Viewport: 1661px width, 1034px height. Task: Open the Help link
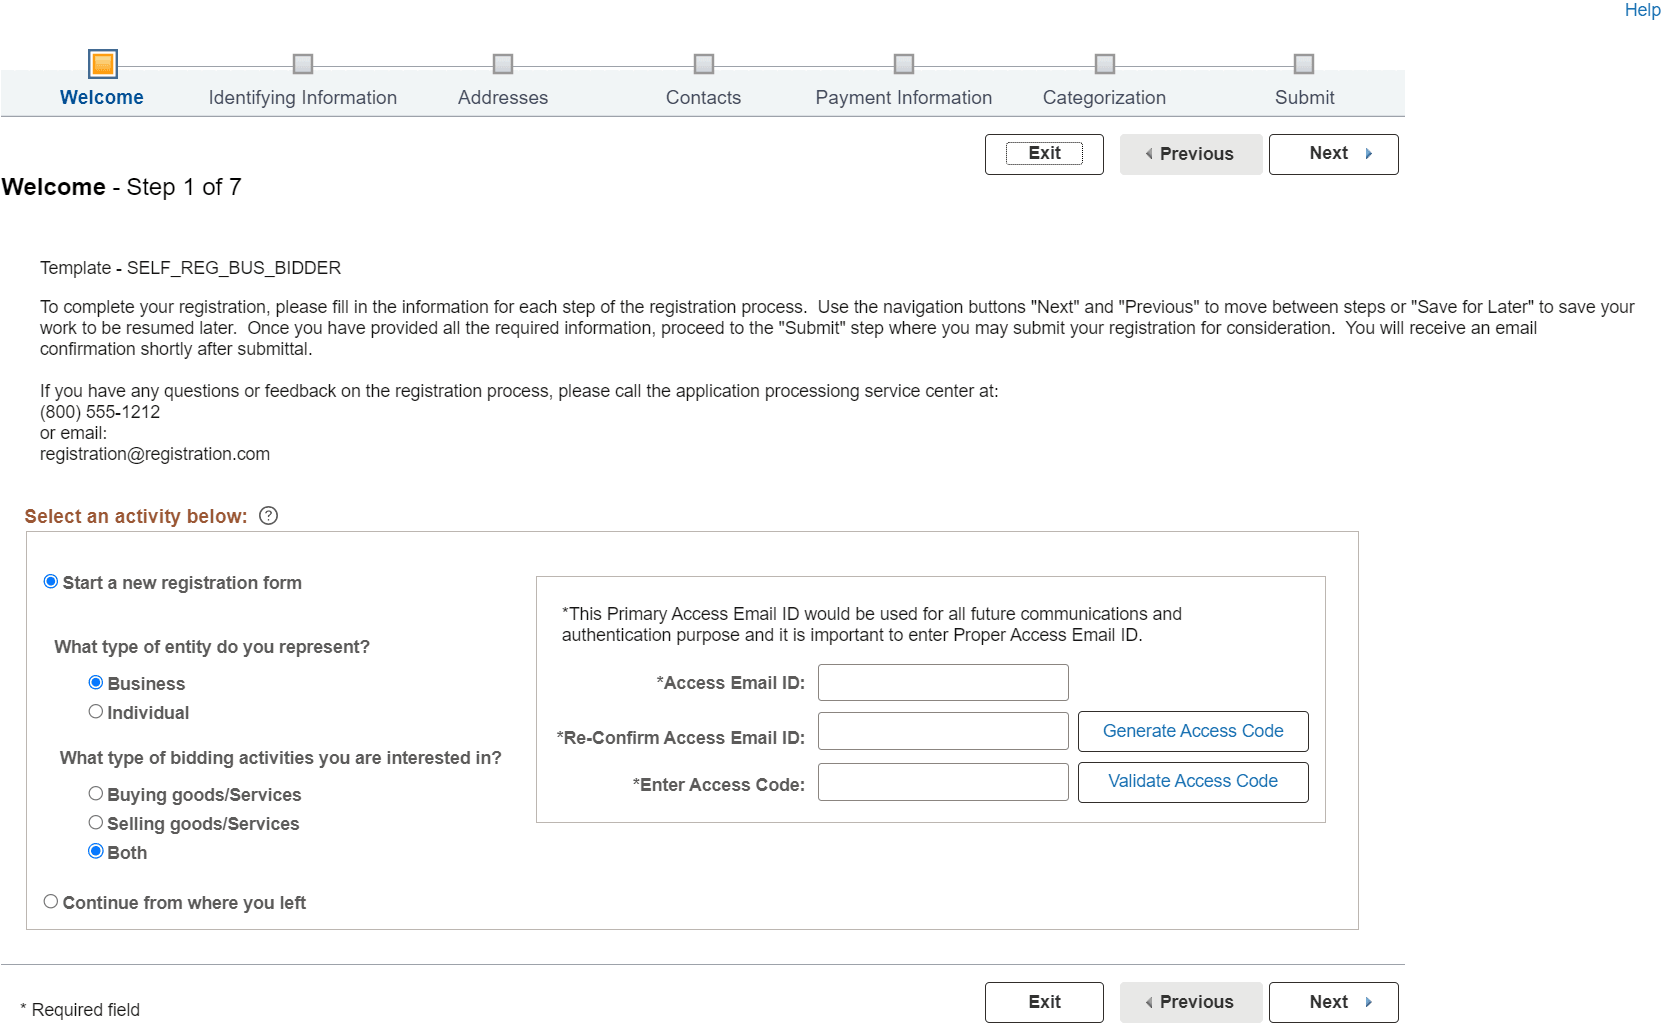pyautogui.click(x=1642, y=10)
